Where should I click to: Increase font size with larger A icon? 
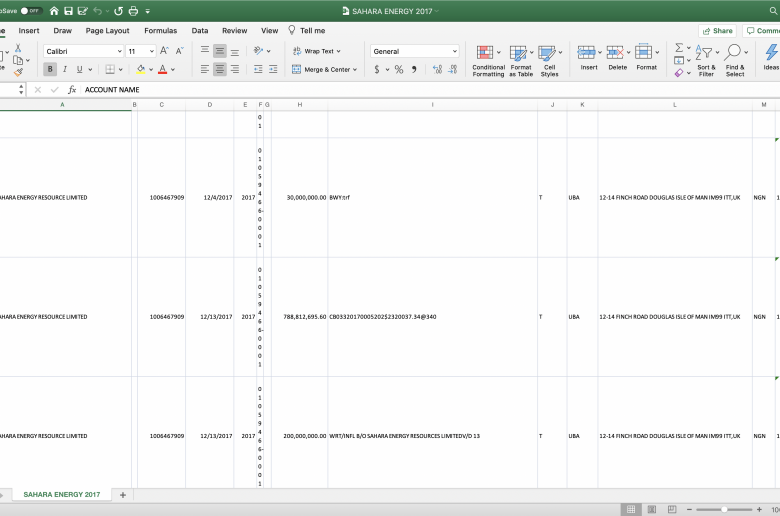point(165,51)
